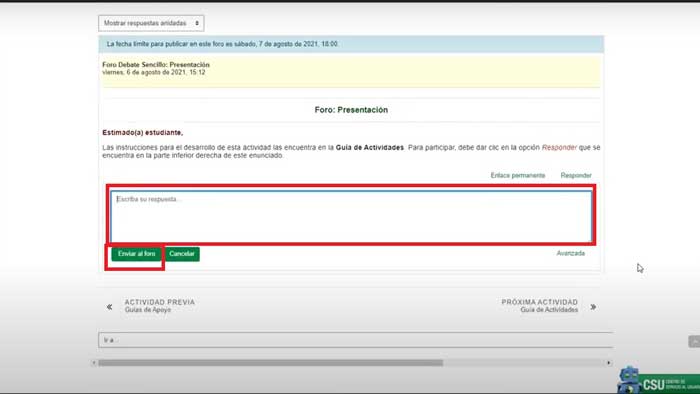Click the right double-chevron next icon
700x394 pixels.
(x=593, y=307)
